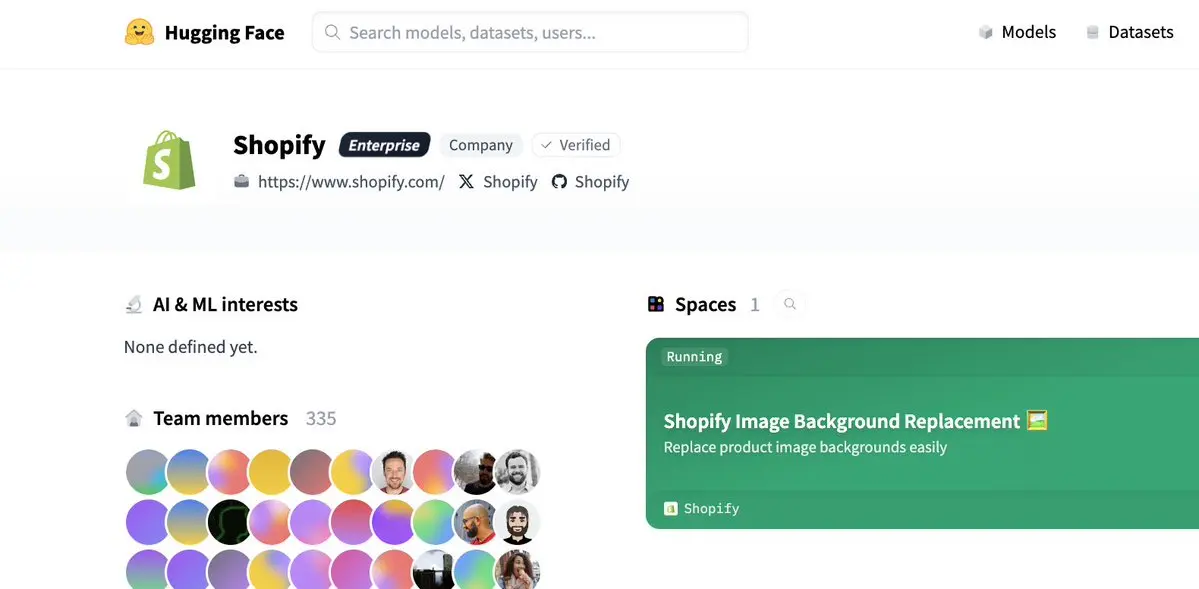Click the Running status badge
1199x589 pixels.
pyautogui.click(x=694, y=356)
